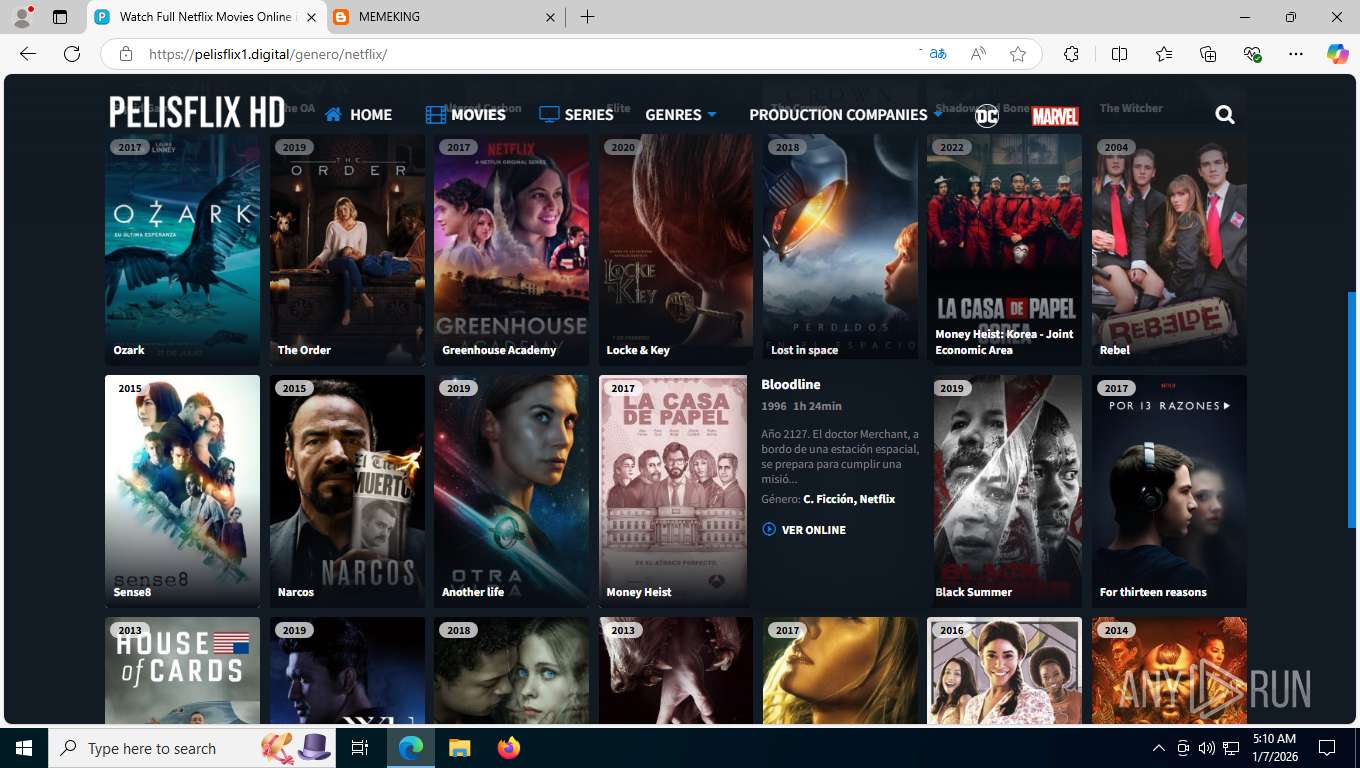Switch to Watch Full Netflix Movies tab
Viewport: 1360px width, 768px height.
point(207,17)
